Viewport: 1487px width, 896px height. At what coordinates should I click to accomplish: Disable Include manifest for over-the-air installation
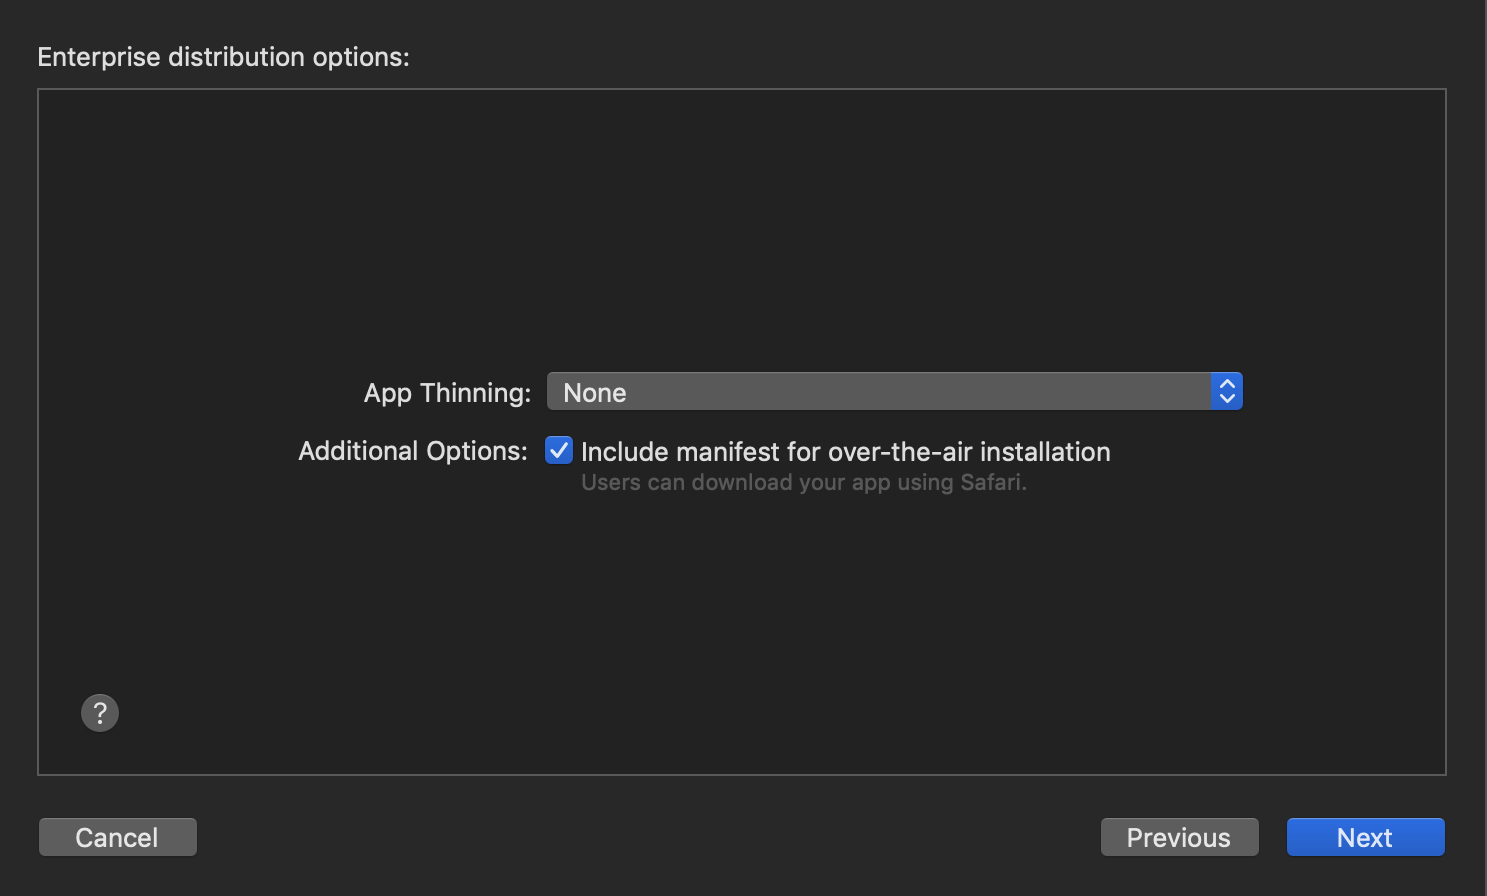point(559,450)
